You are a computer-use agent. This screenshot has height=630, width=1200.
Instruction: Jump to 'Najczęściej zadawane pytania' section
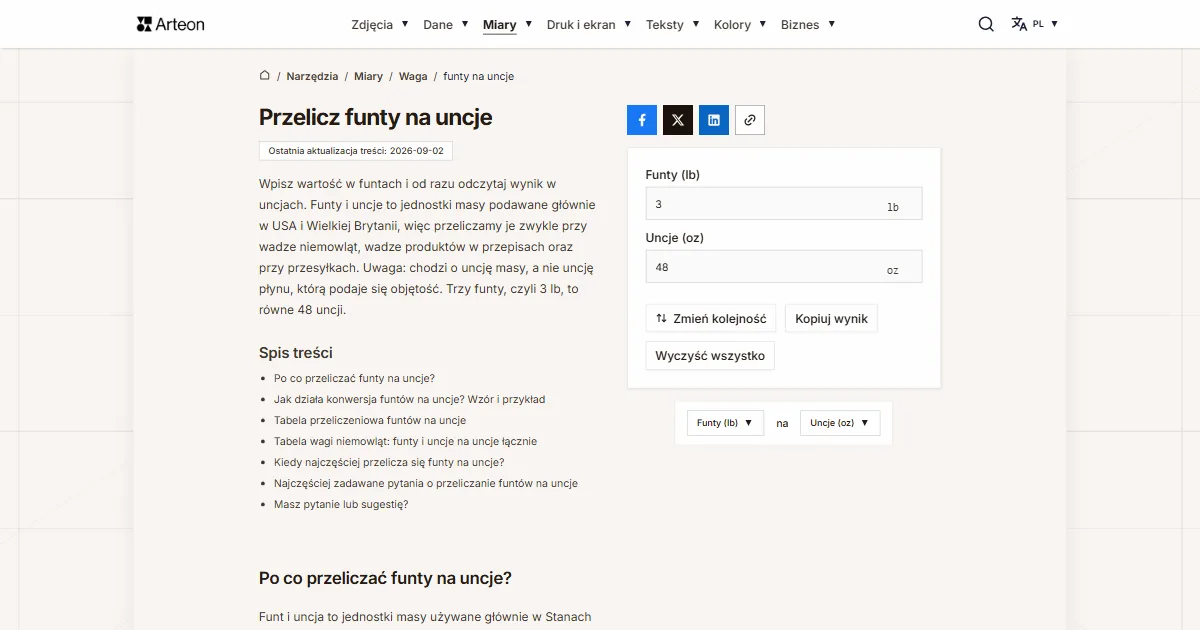pyautogui.click(x=426, y=483)
